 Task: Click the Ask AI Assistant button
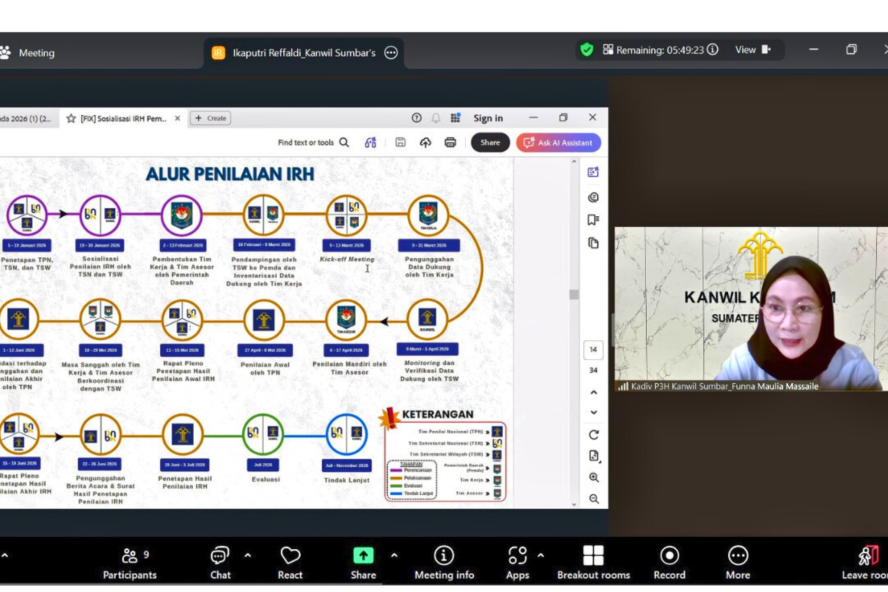[x=558, y=143]
